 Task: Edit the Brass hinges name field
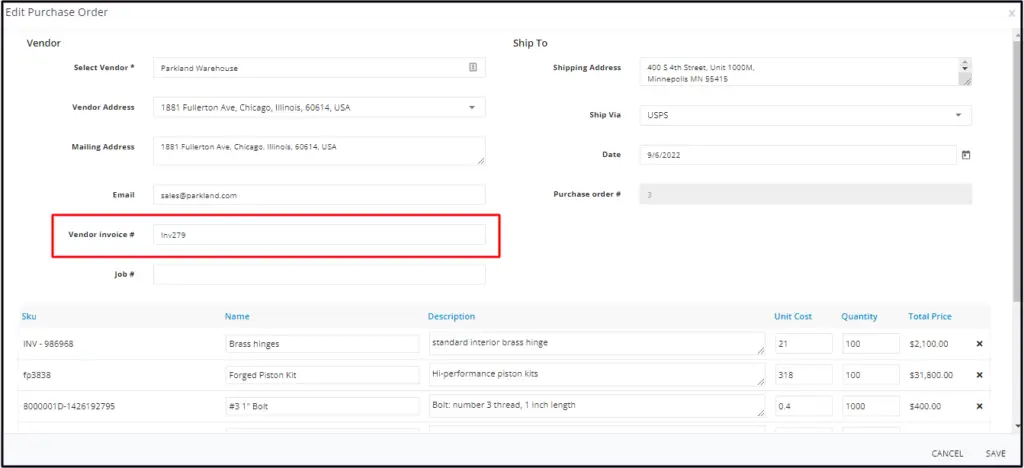(x=323, y=343)
